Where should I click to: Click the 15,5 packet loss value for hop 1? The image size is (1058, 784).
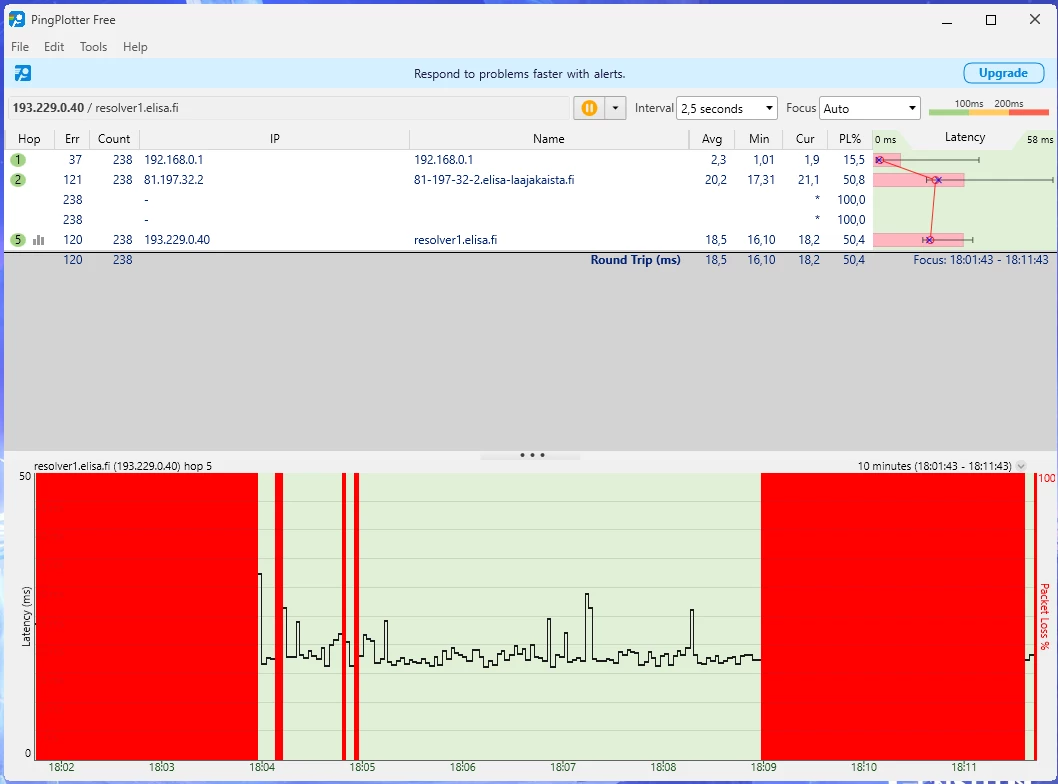tap(854, 160)
